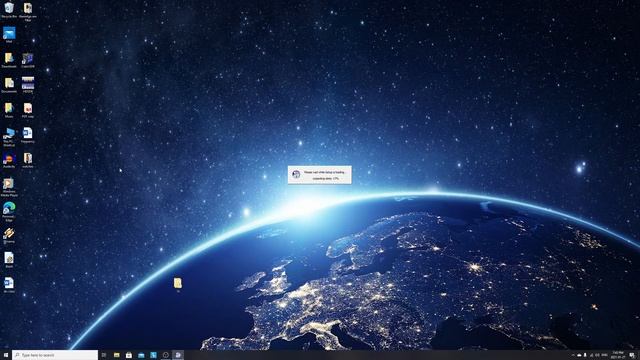
Task: Open Task View from the taskbar
Action: click(x=104, y=355)
